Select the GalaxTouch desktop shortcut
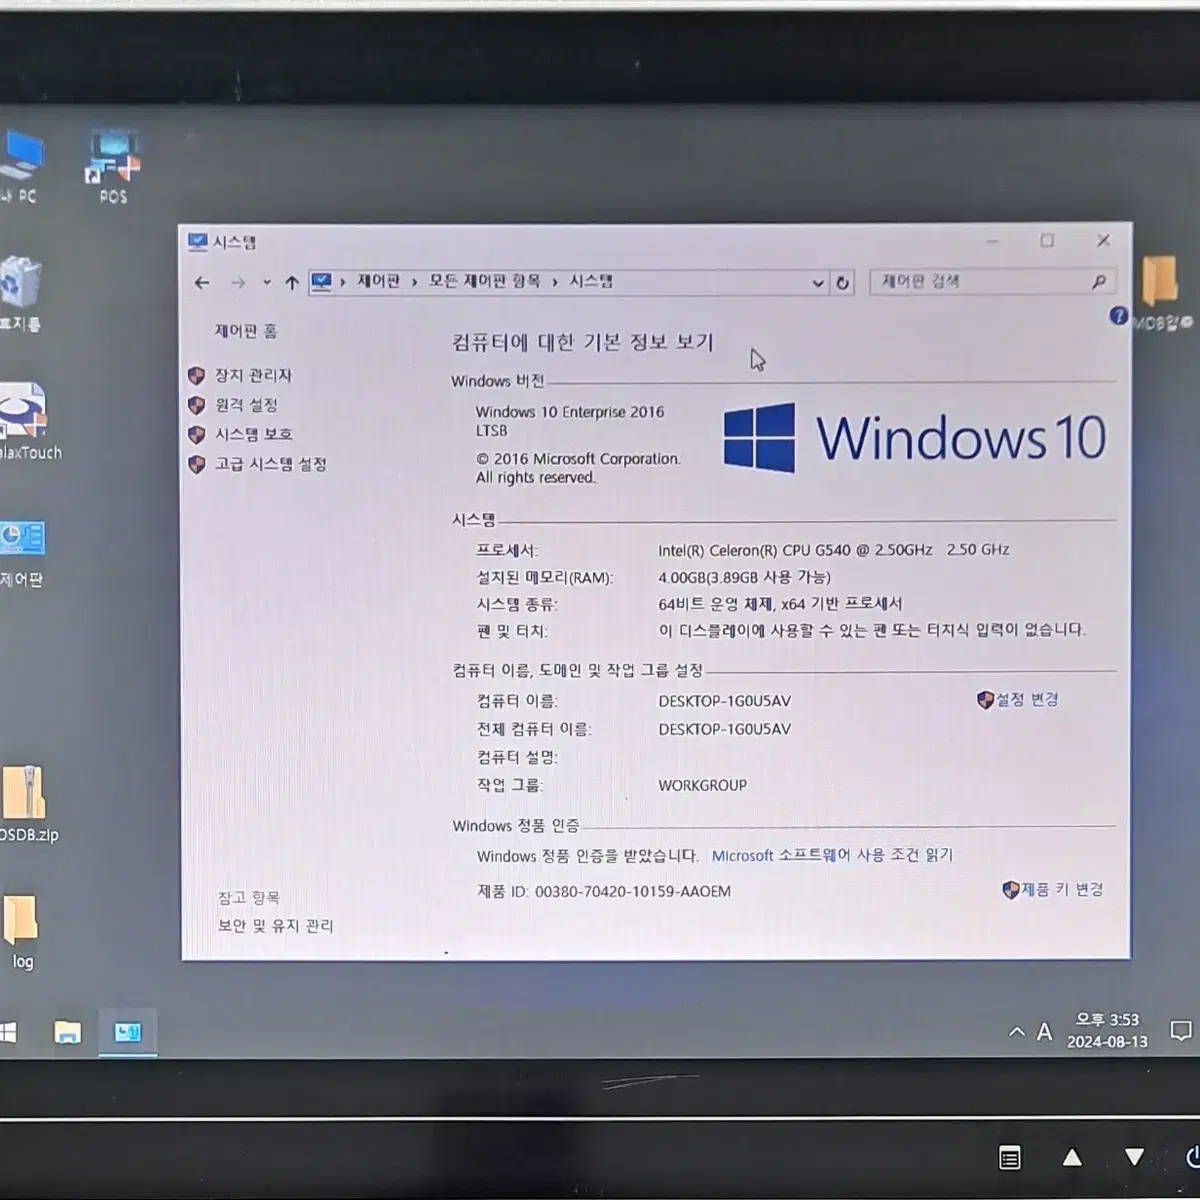Image resolution: width=1200 pixels, height=1200 pixels. point(26,422)
